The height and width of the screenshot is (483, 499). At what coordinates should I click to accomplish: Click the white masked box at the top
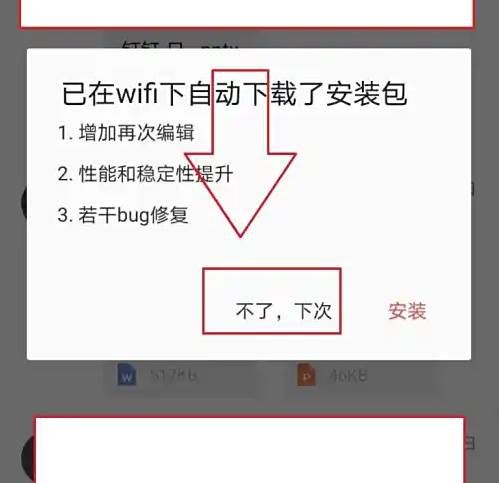(x=247, y=14)
